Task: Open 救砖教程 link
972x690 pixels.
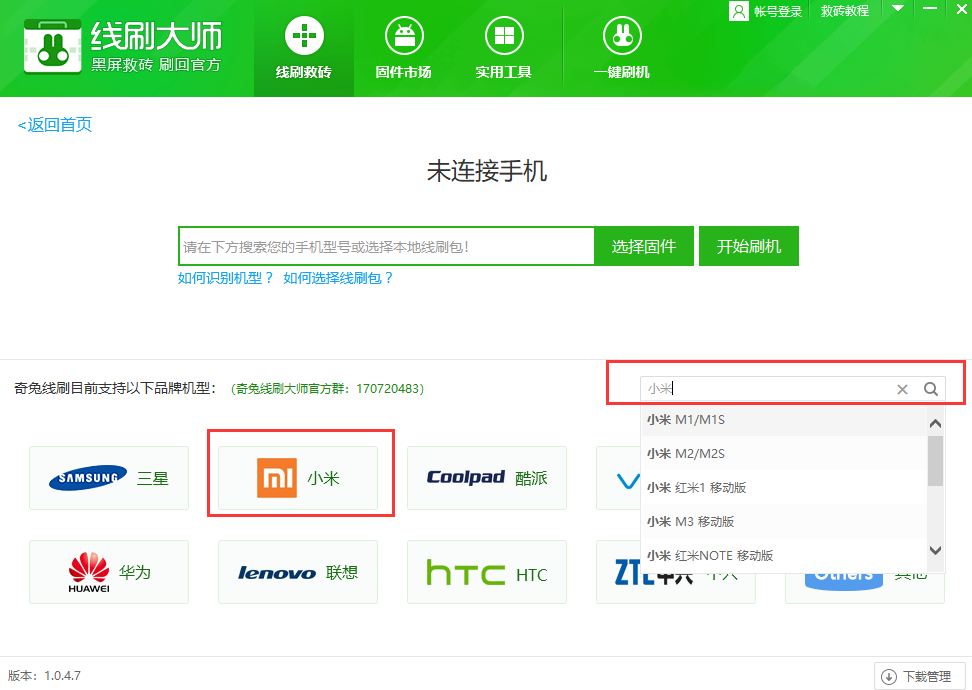Action: (844, 11)
